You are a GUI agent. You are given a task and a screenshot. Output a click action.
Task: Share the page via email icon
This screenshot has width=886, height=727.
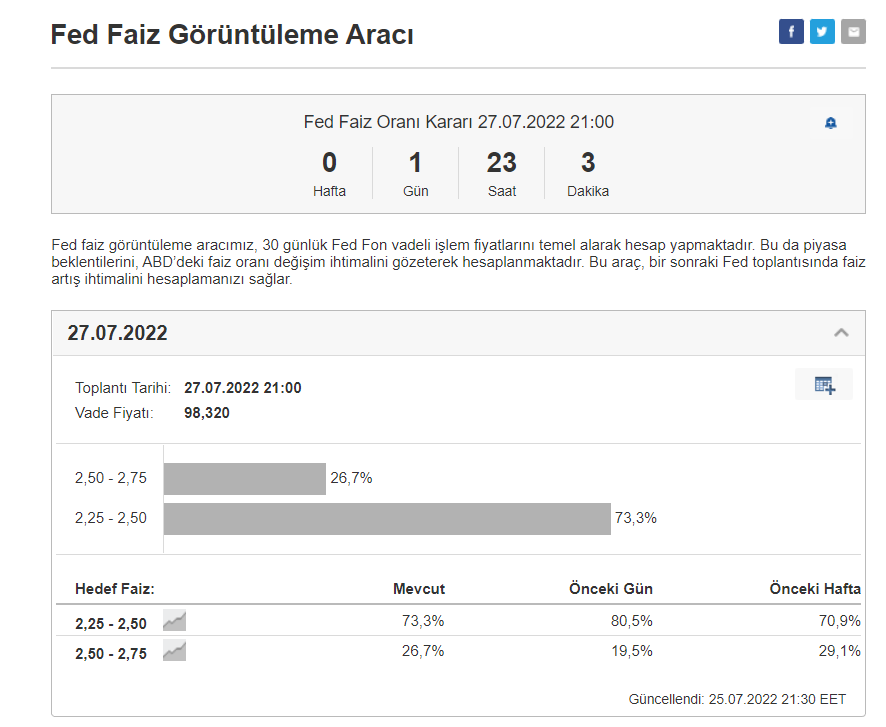coord(853,32)
